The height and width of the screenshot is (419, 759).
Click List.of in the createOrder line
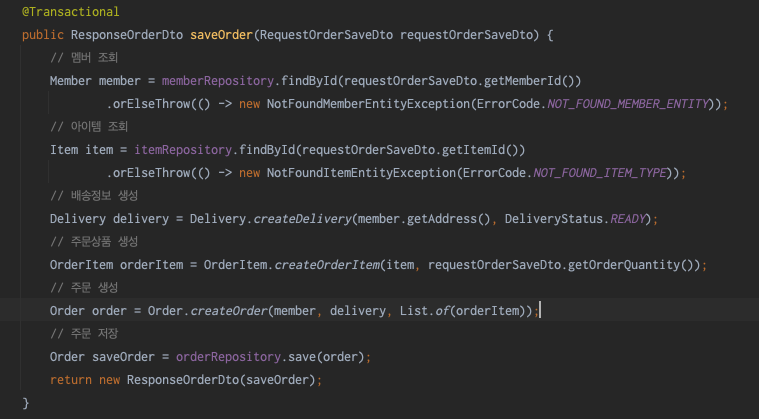(x=425, y=311)
